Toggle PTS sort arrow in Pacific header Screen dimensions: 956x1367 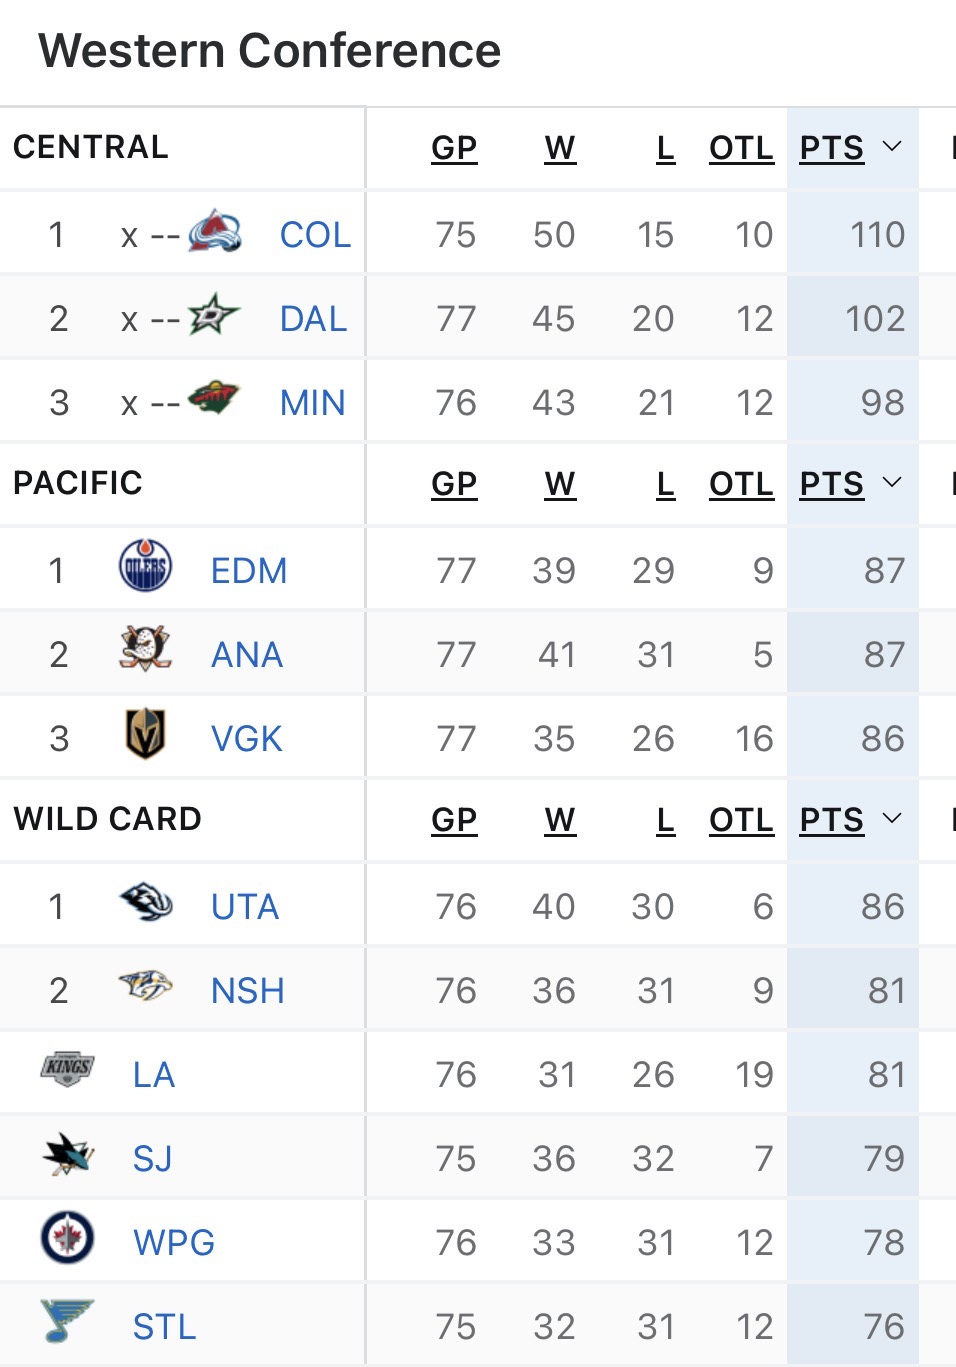pyautogui.click(x=892, y=483)
